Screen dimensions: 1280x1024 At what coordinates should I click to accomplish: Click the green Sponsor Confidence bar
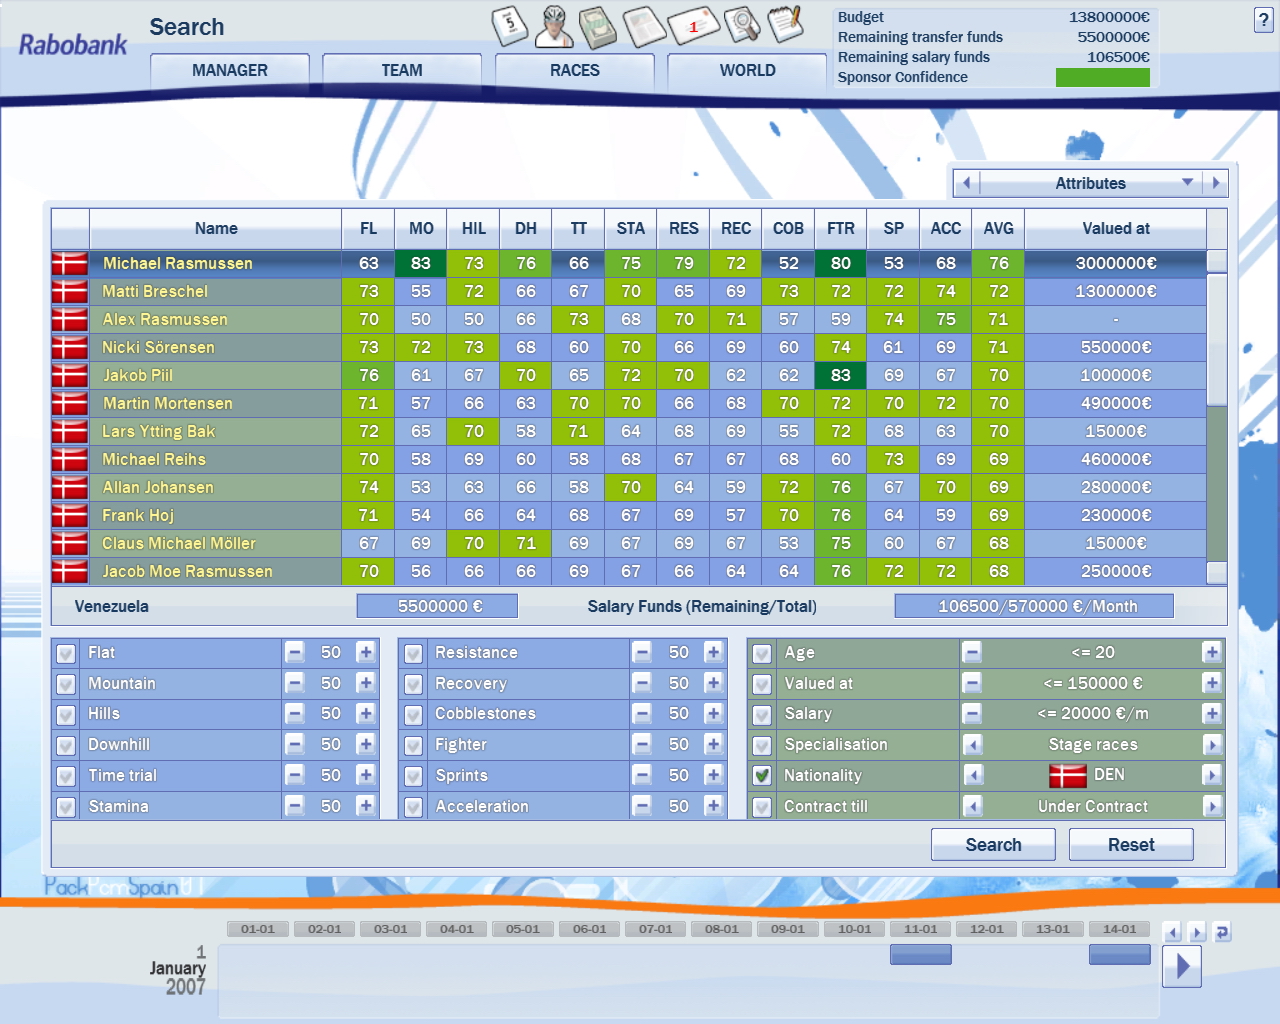(x=1102, y=77)
